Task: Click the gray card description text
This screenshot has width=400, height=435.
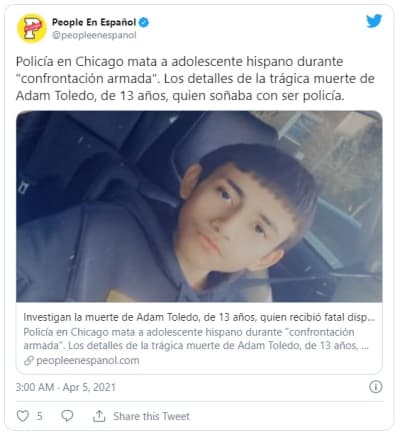Action: [196, 339]
